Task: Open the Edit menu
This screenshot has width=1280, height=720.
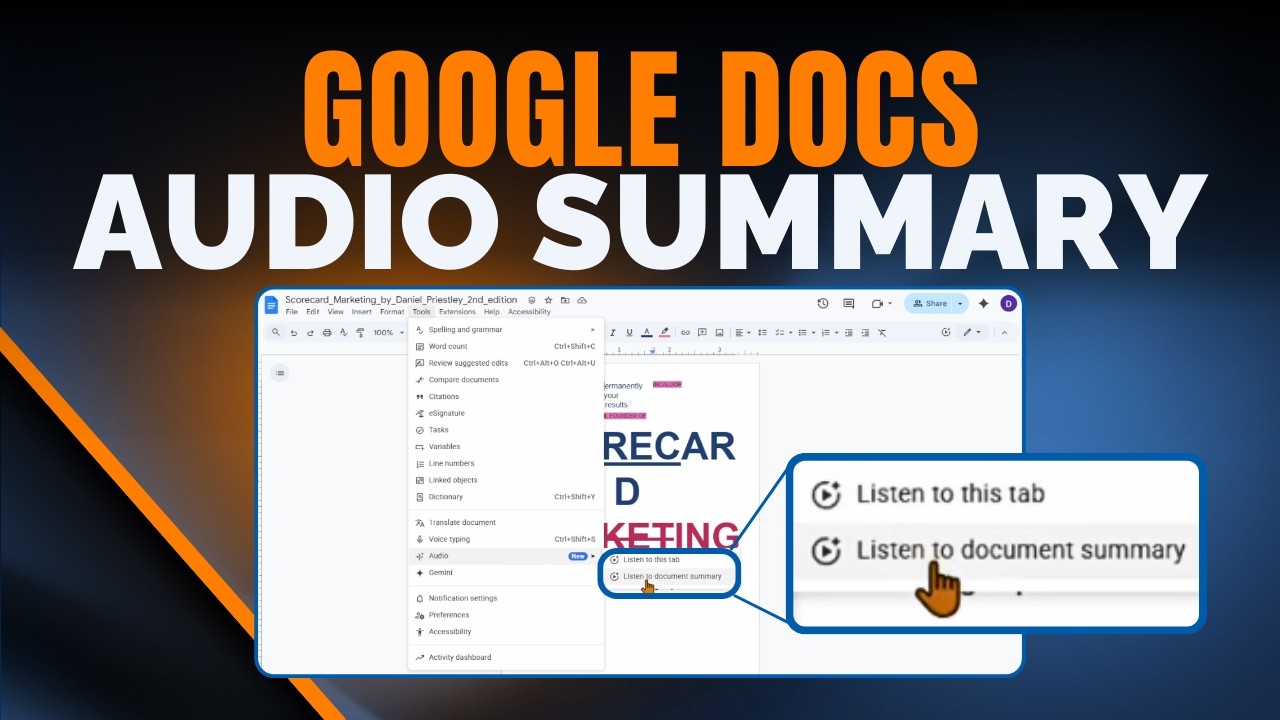Action: (313, 312)
